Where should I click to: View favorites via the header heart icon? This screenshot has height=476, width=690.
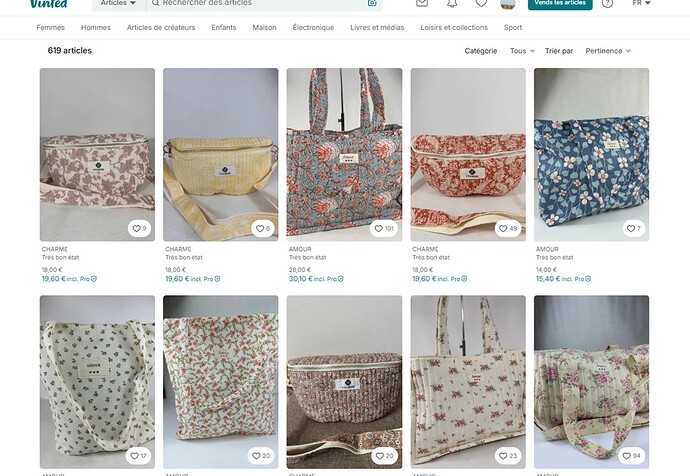(481, 3)
